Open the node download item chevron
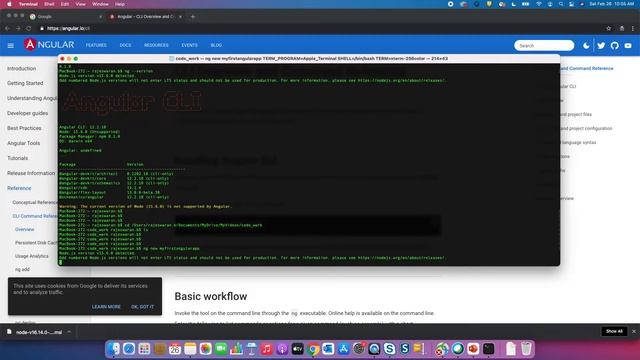 pyautogui.click(x=69, y=332)
